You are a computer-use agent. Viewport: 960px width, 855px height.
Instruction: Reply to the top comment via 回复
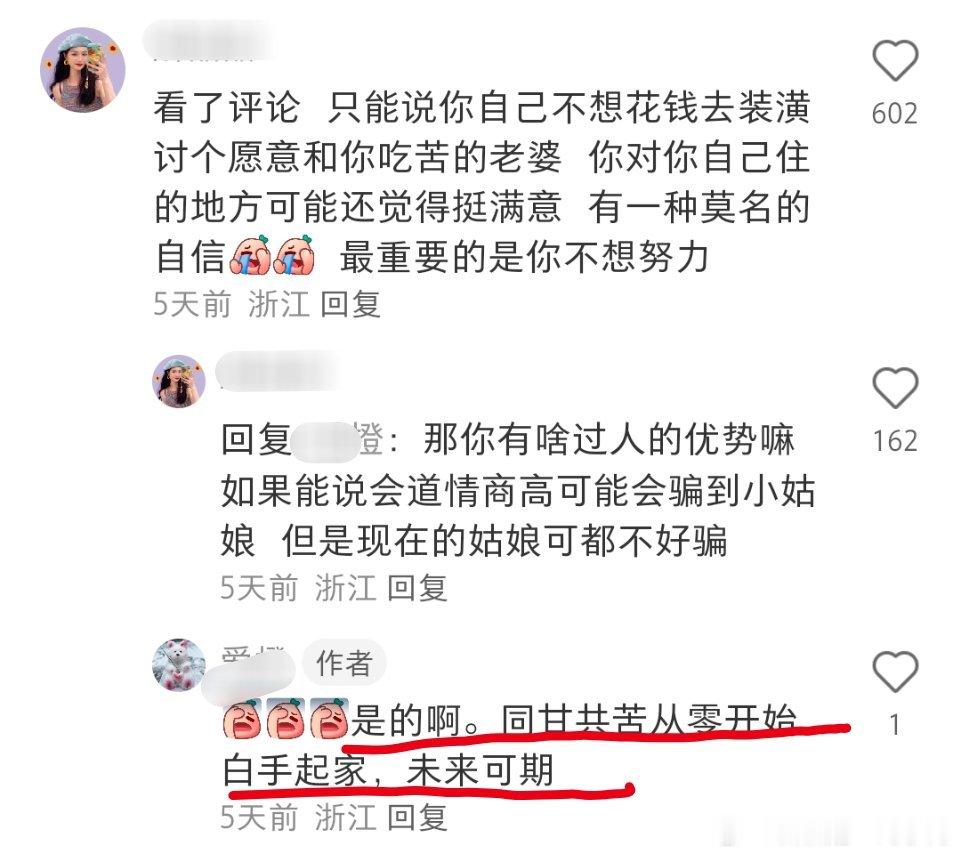click(351, 304)
